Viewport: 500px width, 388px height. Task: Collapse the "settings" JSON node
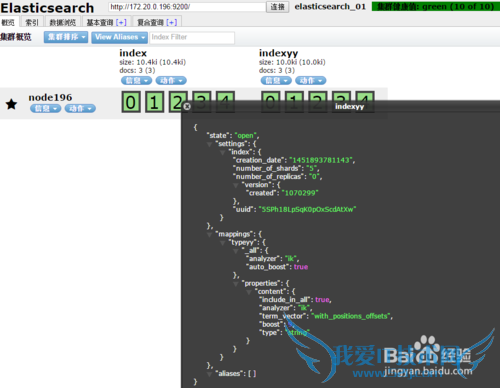[210, 144]
